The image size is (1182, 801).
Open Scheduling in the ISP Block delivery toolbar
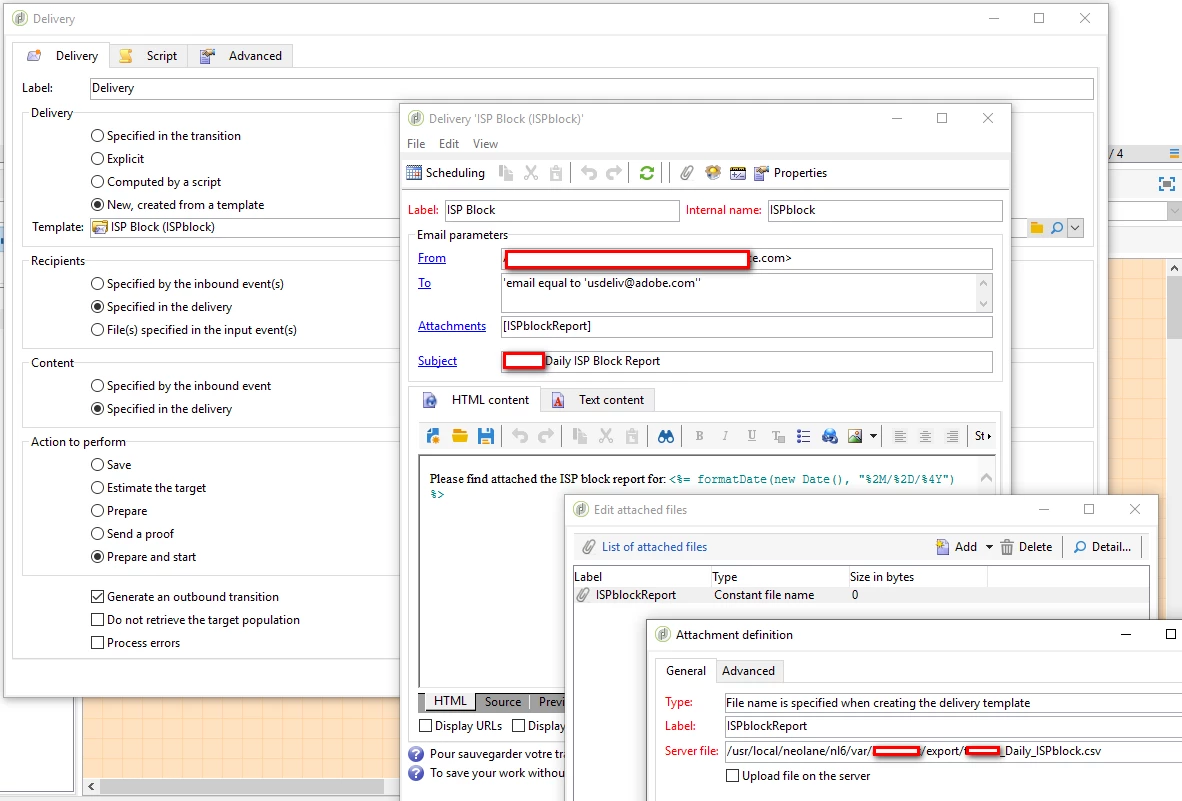coord(446,173)
